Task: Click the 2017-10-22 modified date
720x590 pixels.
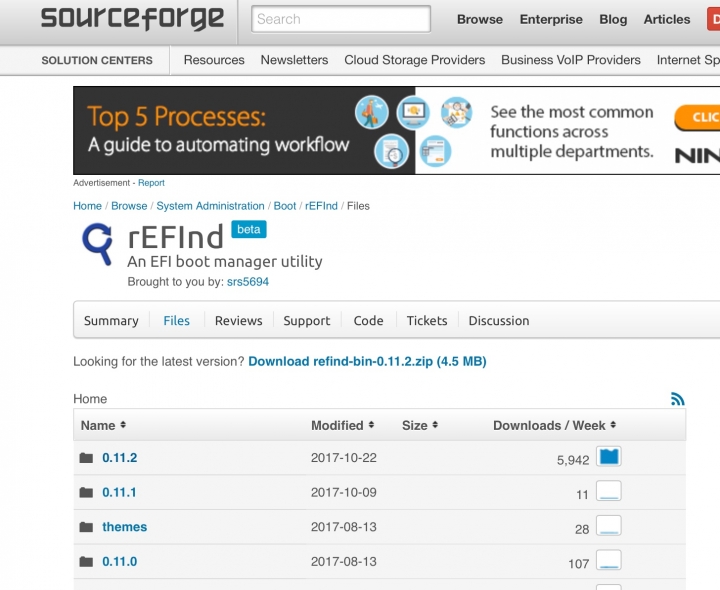Action: [x=343, y=458]
